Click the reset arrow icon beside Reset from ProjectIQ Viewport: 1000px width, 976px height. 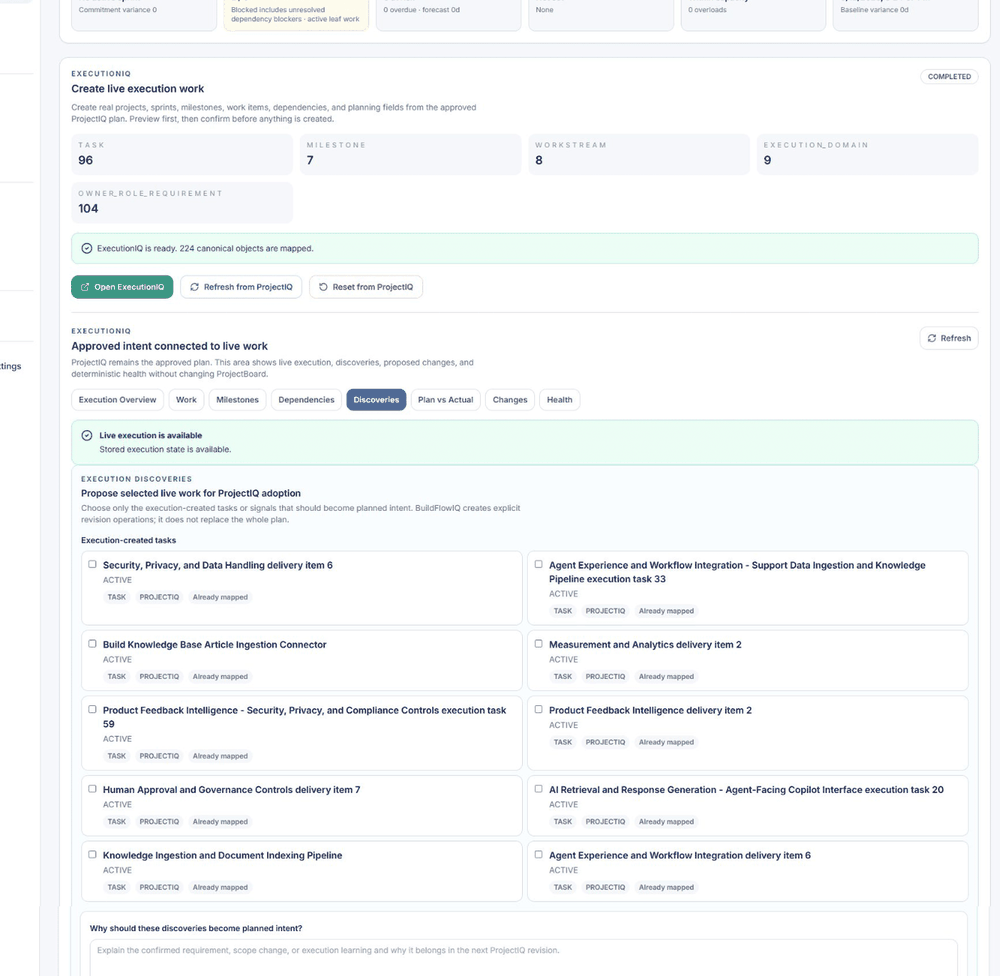coord(323,287)
